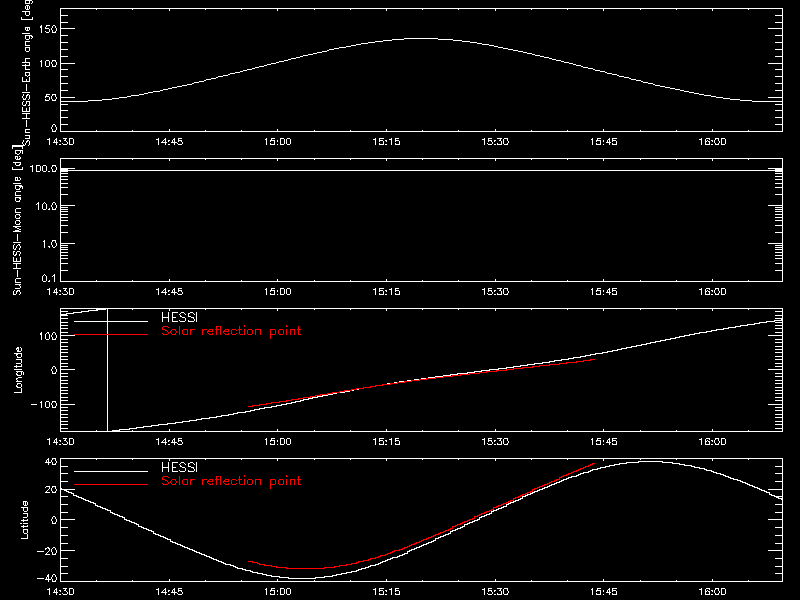The width and height of the screenshot is (800, 600).
Task: Click 14:30 label under Longitude plot
Action: click(x=60, y=442)
